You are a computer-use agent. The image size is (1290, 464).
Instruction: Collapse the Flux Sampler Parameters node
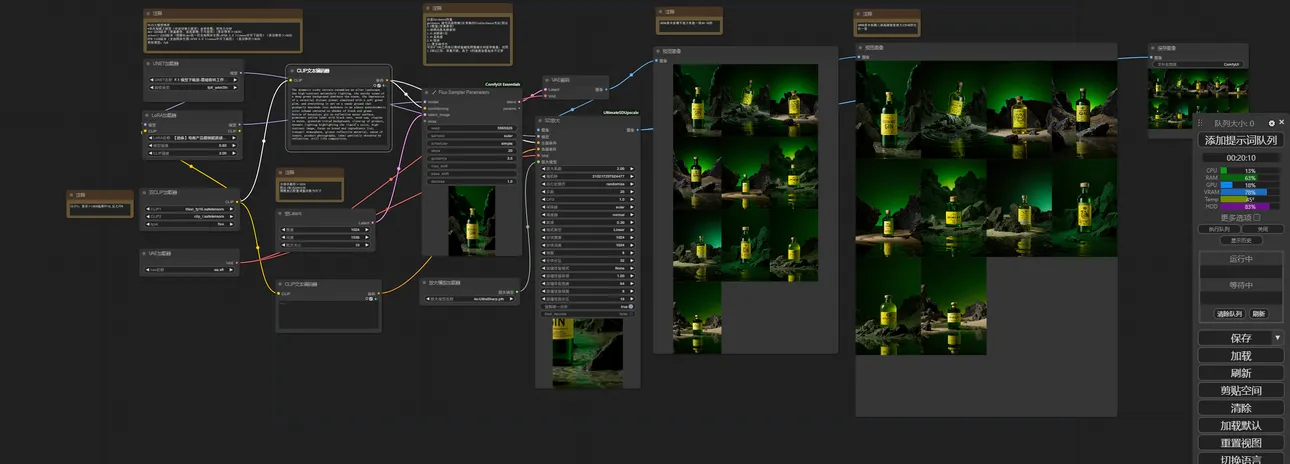click(x=425, y=92)
